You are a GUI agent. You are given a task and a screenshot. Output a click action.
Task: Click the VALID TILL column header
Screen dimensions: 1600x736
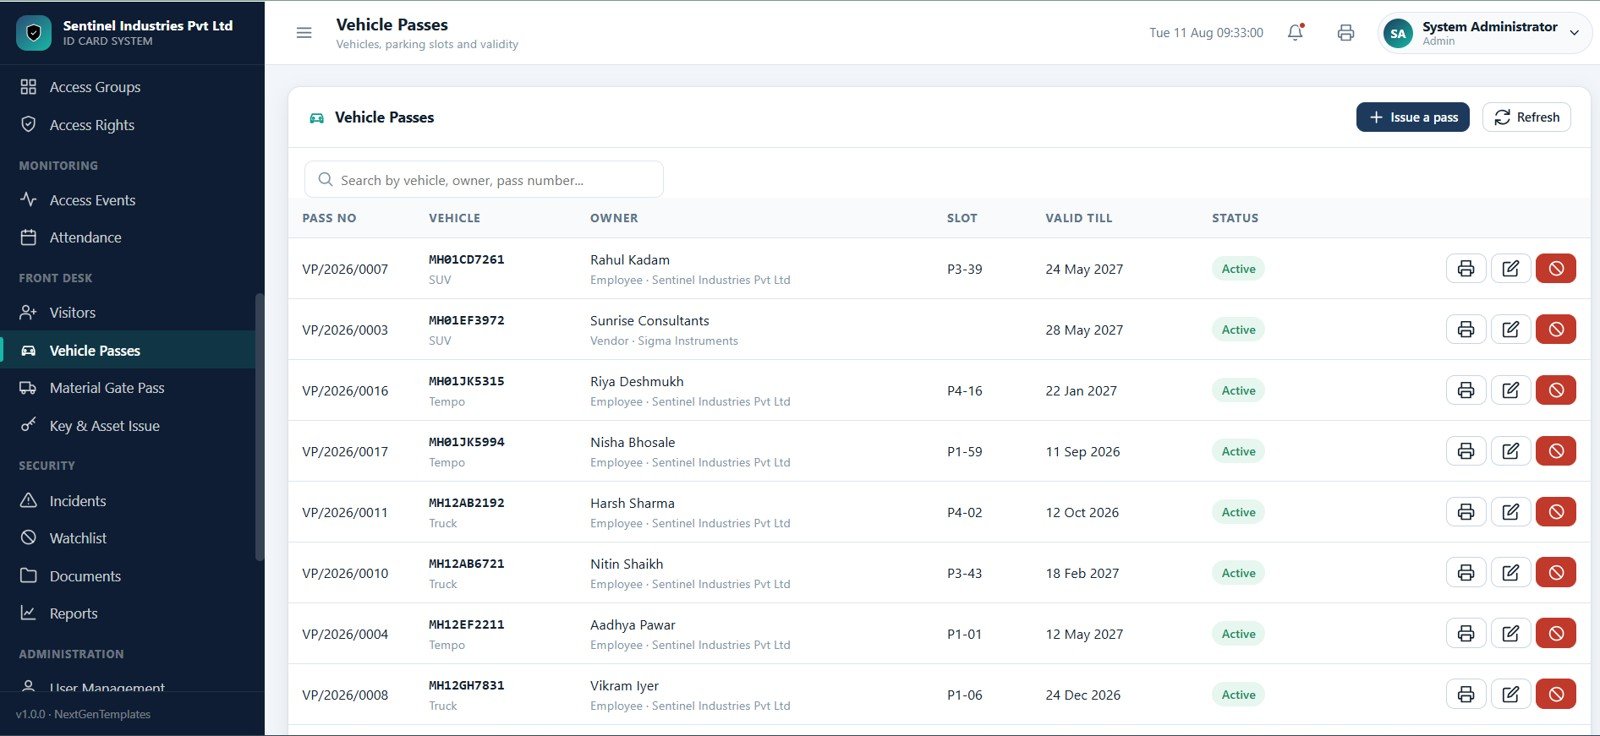(x=1079, y=218)
